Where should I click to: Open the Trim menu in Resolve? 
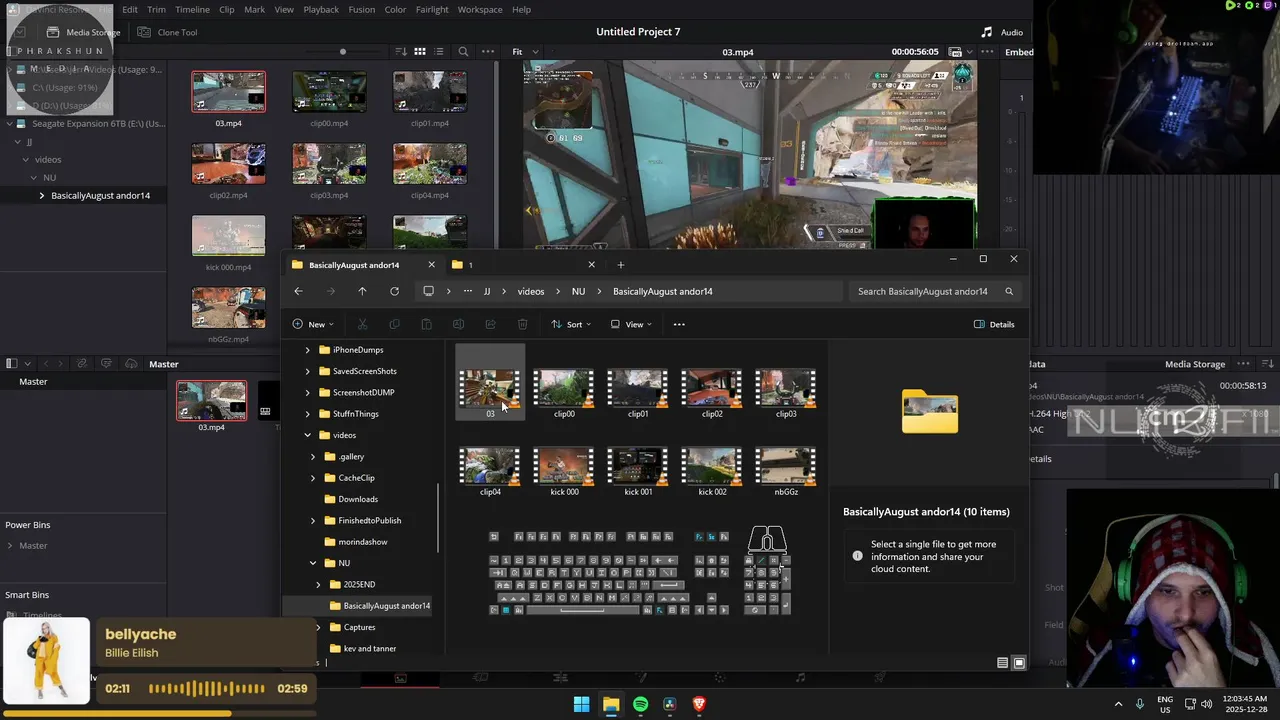[x=156, y=9]
